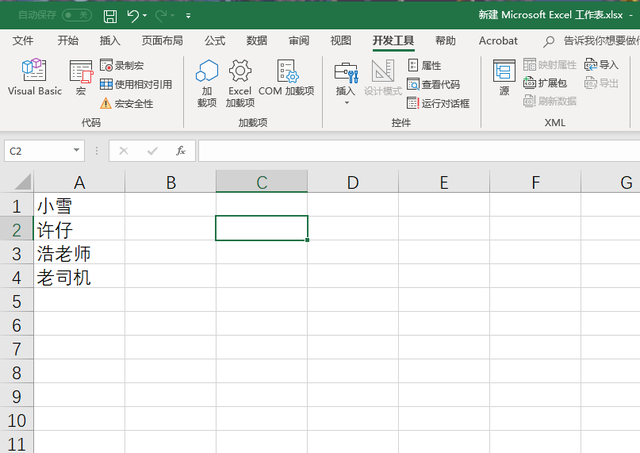Toggle 使用相对引用 relative references
The height and width of the screenshot is (453, 640).
coord(136,84)
